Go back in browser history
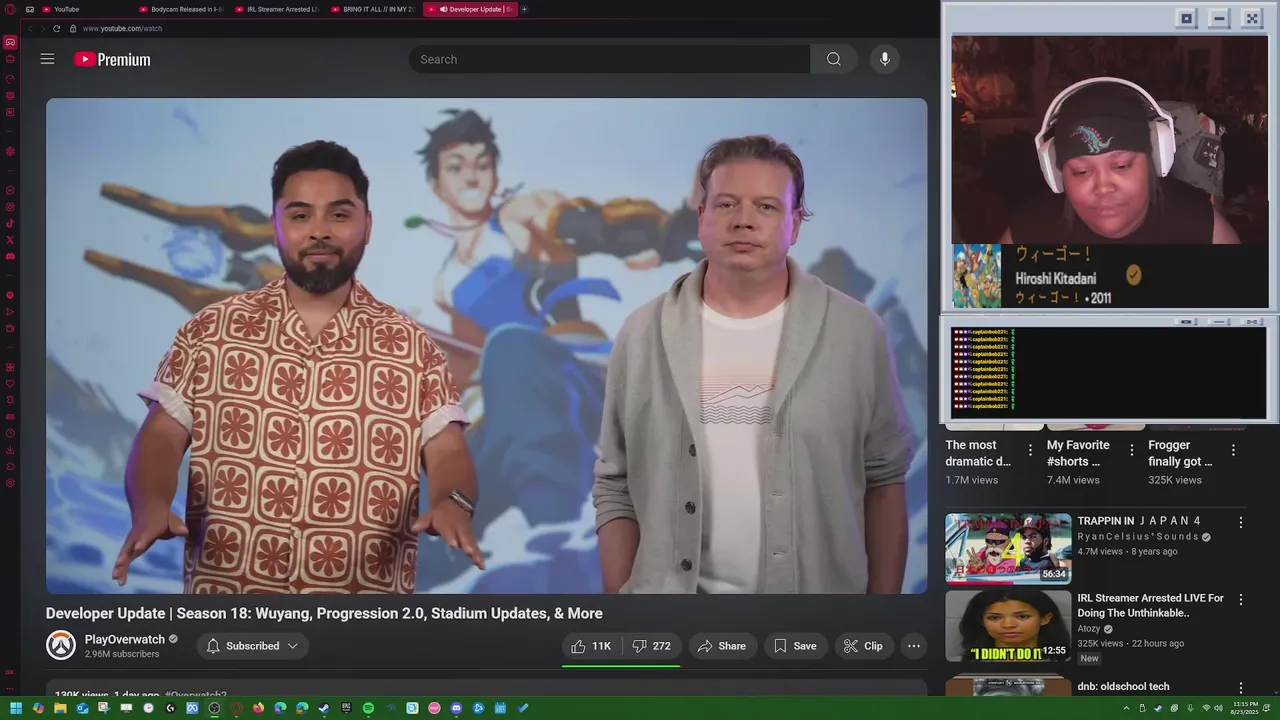This screenshot has width=1280, height=720. [29, 28]
